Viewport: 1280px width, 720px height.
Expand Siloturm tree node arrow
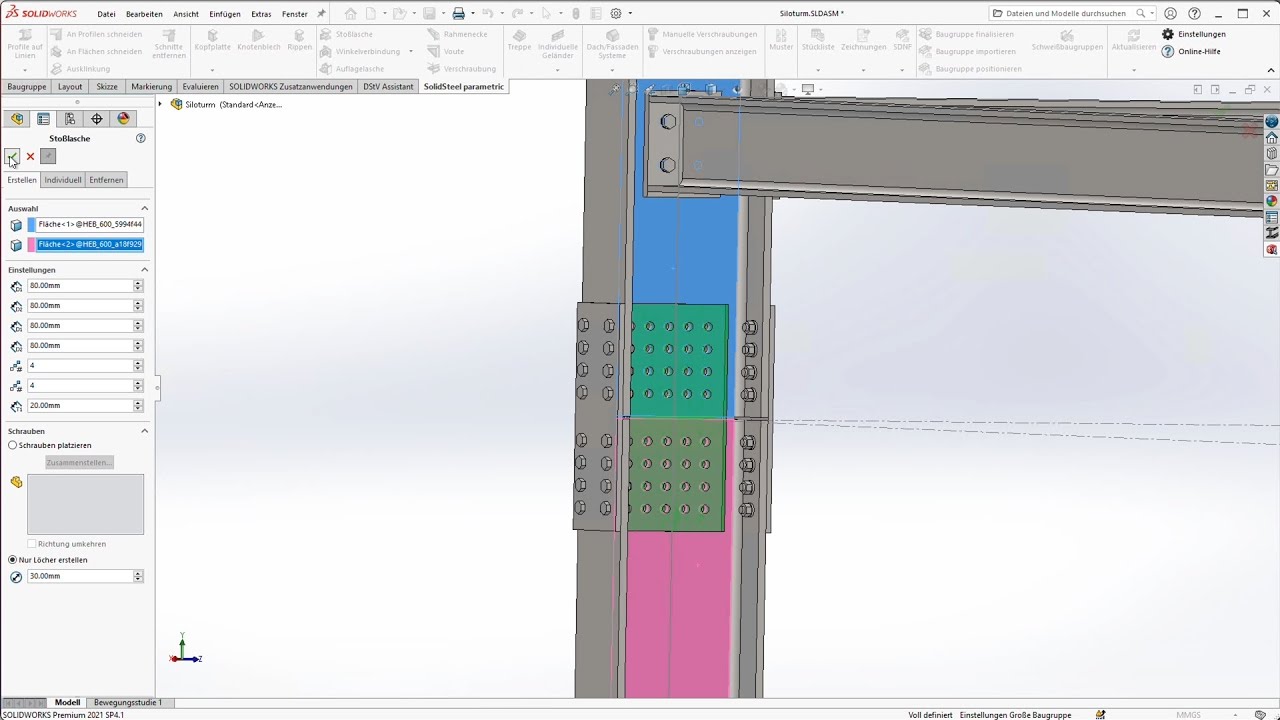(x=160, y=104)
